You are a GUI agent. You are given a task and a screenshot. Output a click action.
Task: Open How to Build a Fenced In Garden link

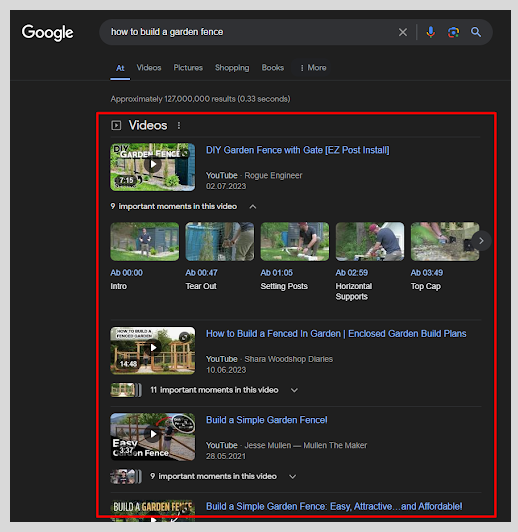click(x=336, y=334)
